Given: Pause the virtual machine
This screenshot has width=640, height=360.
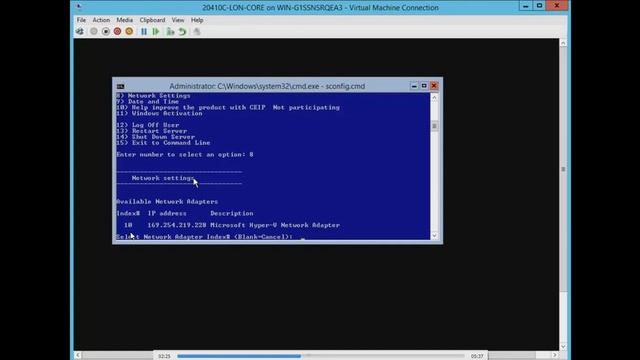Looking at the screenshot, I should pyautogui.click(x=144, y=31).
